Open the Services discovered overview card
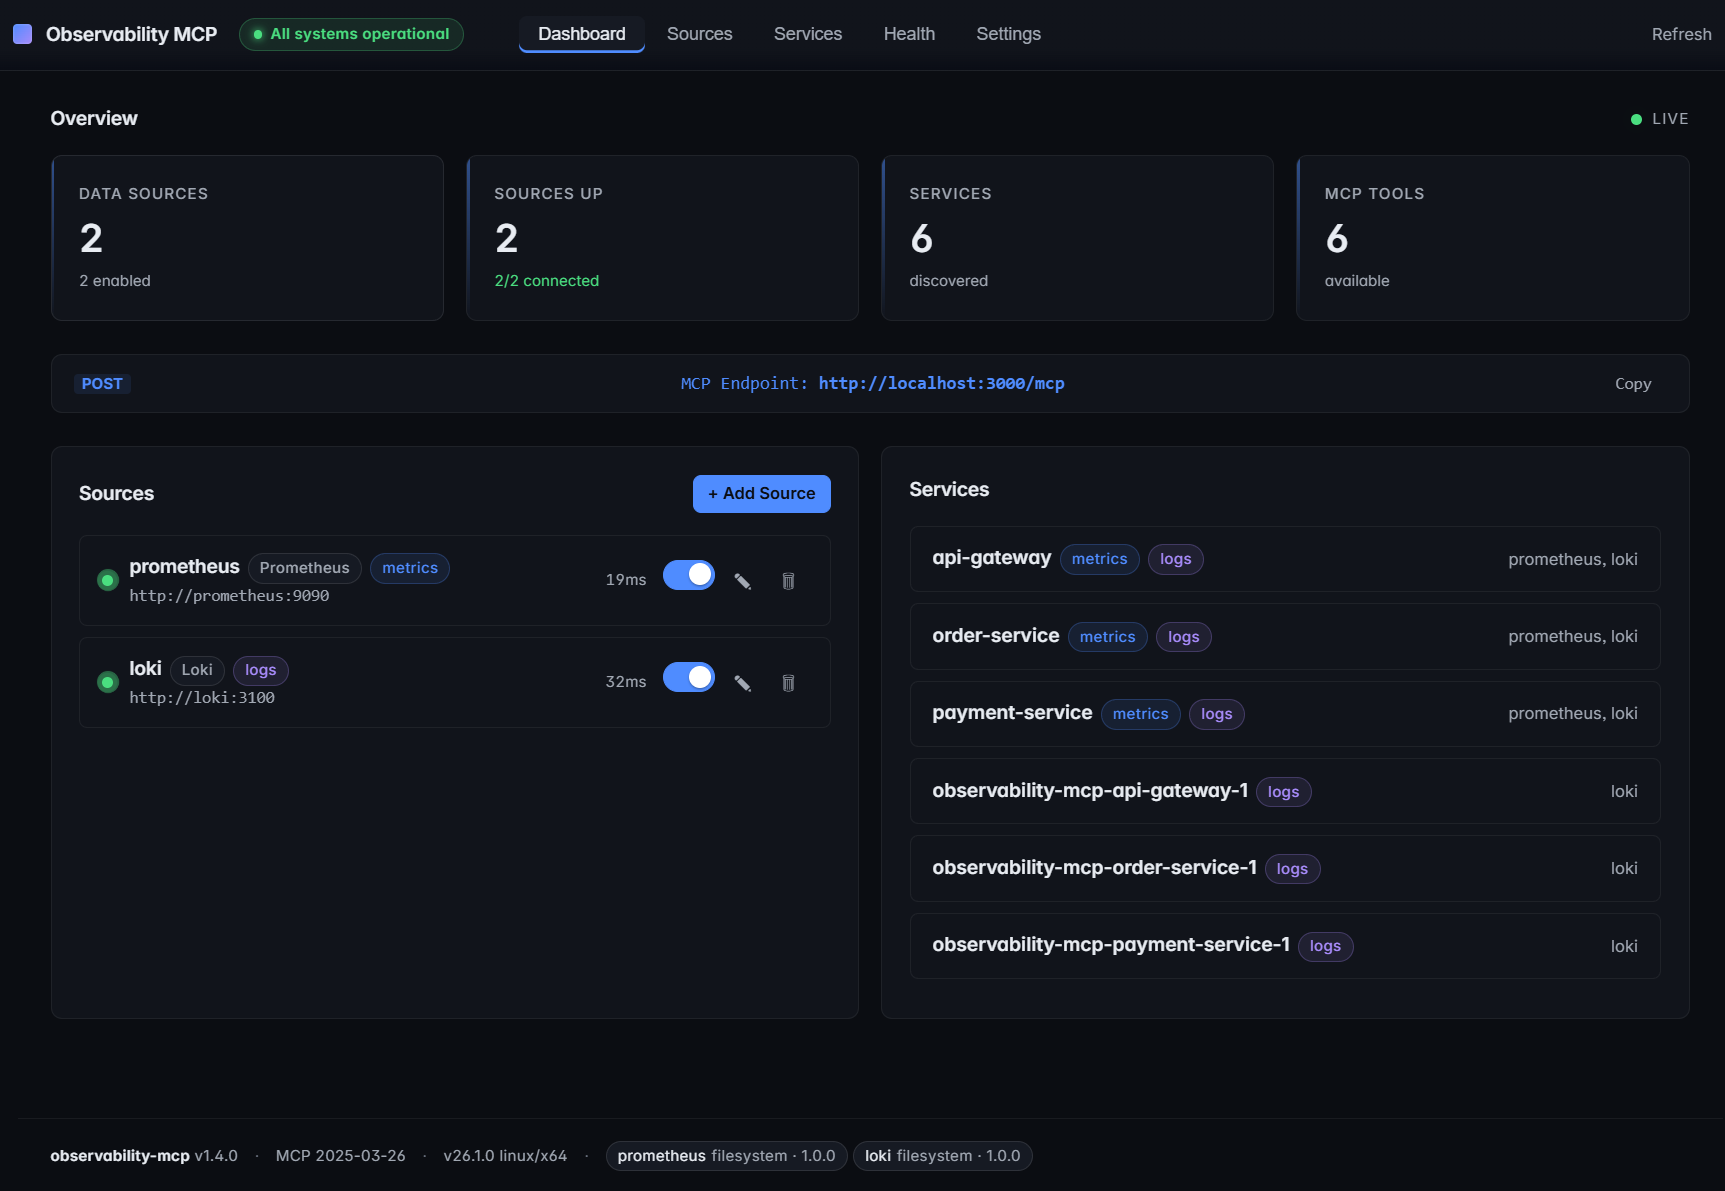This screenshot has width=1725, height=1191. pos(1077,238)
